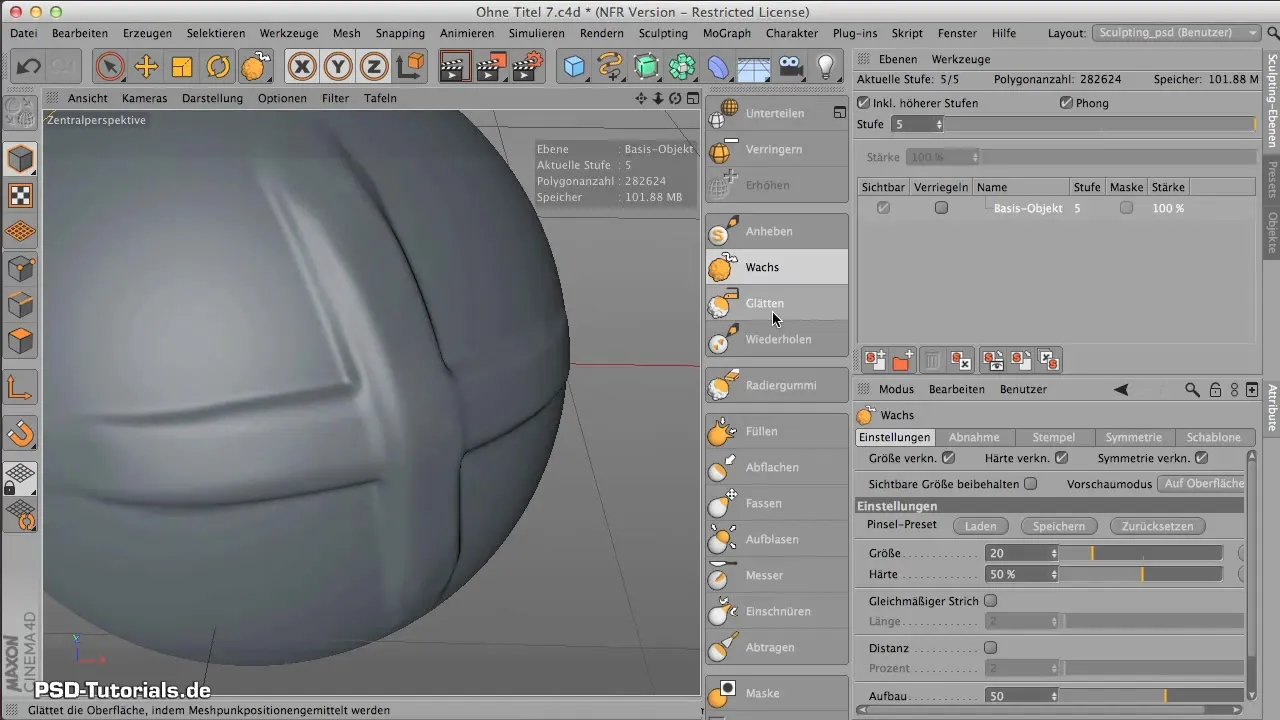Click the Härte value stepper arrows

1054,575
